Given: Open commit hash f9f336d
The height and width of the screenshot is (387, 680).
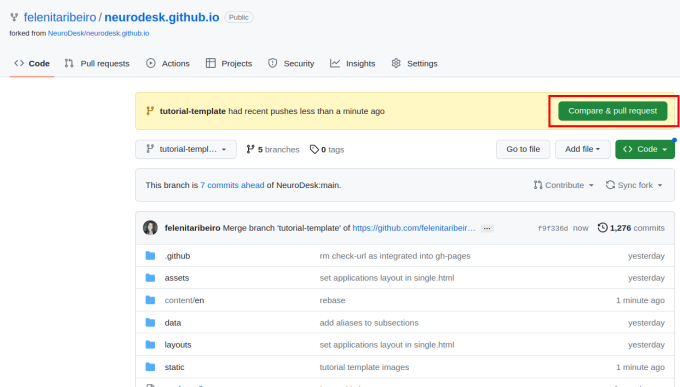Looking at the screenshot, I should pos(552,228).
